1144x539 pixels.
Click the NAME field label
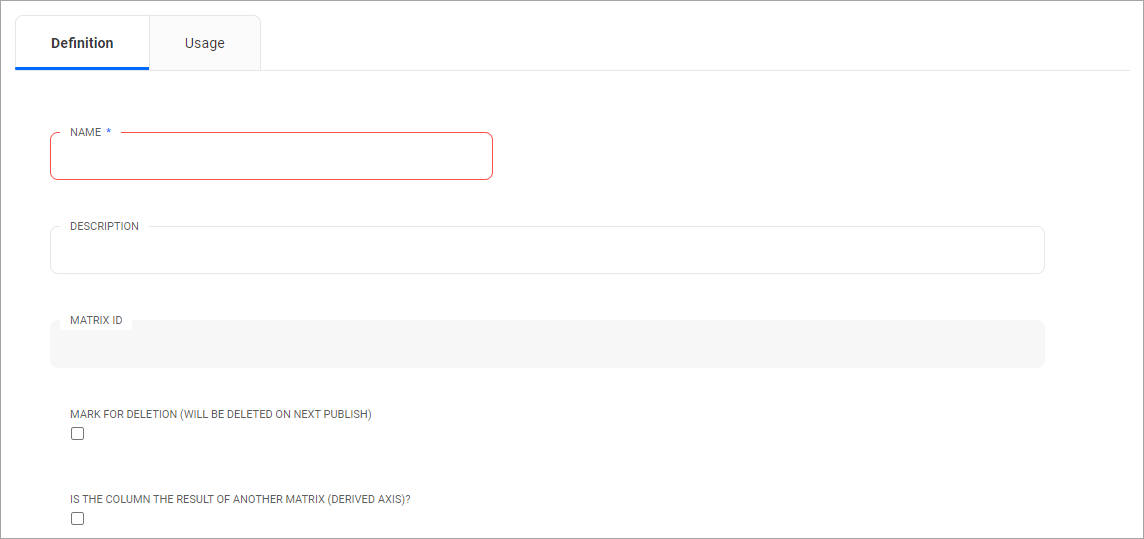point(85,132)
